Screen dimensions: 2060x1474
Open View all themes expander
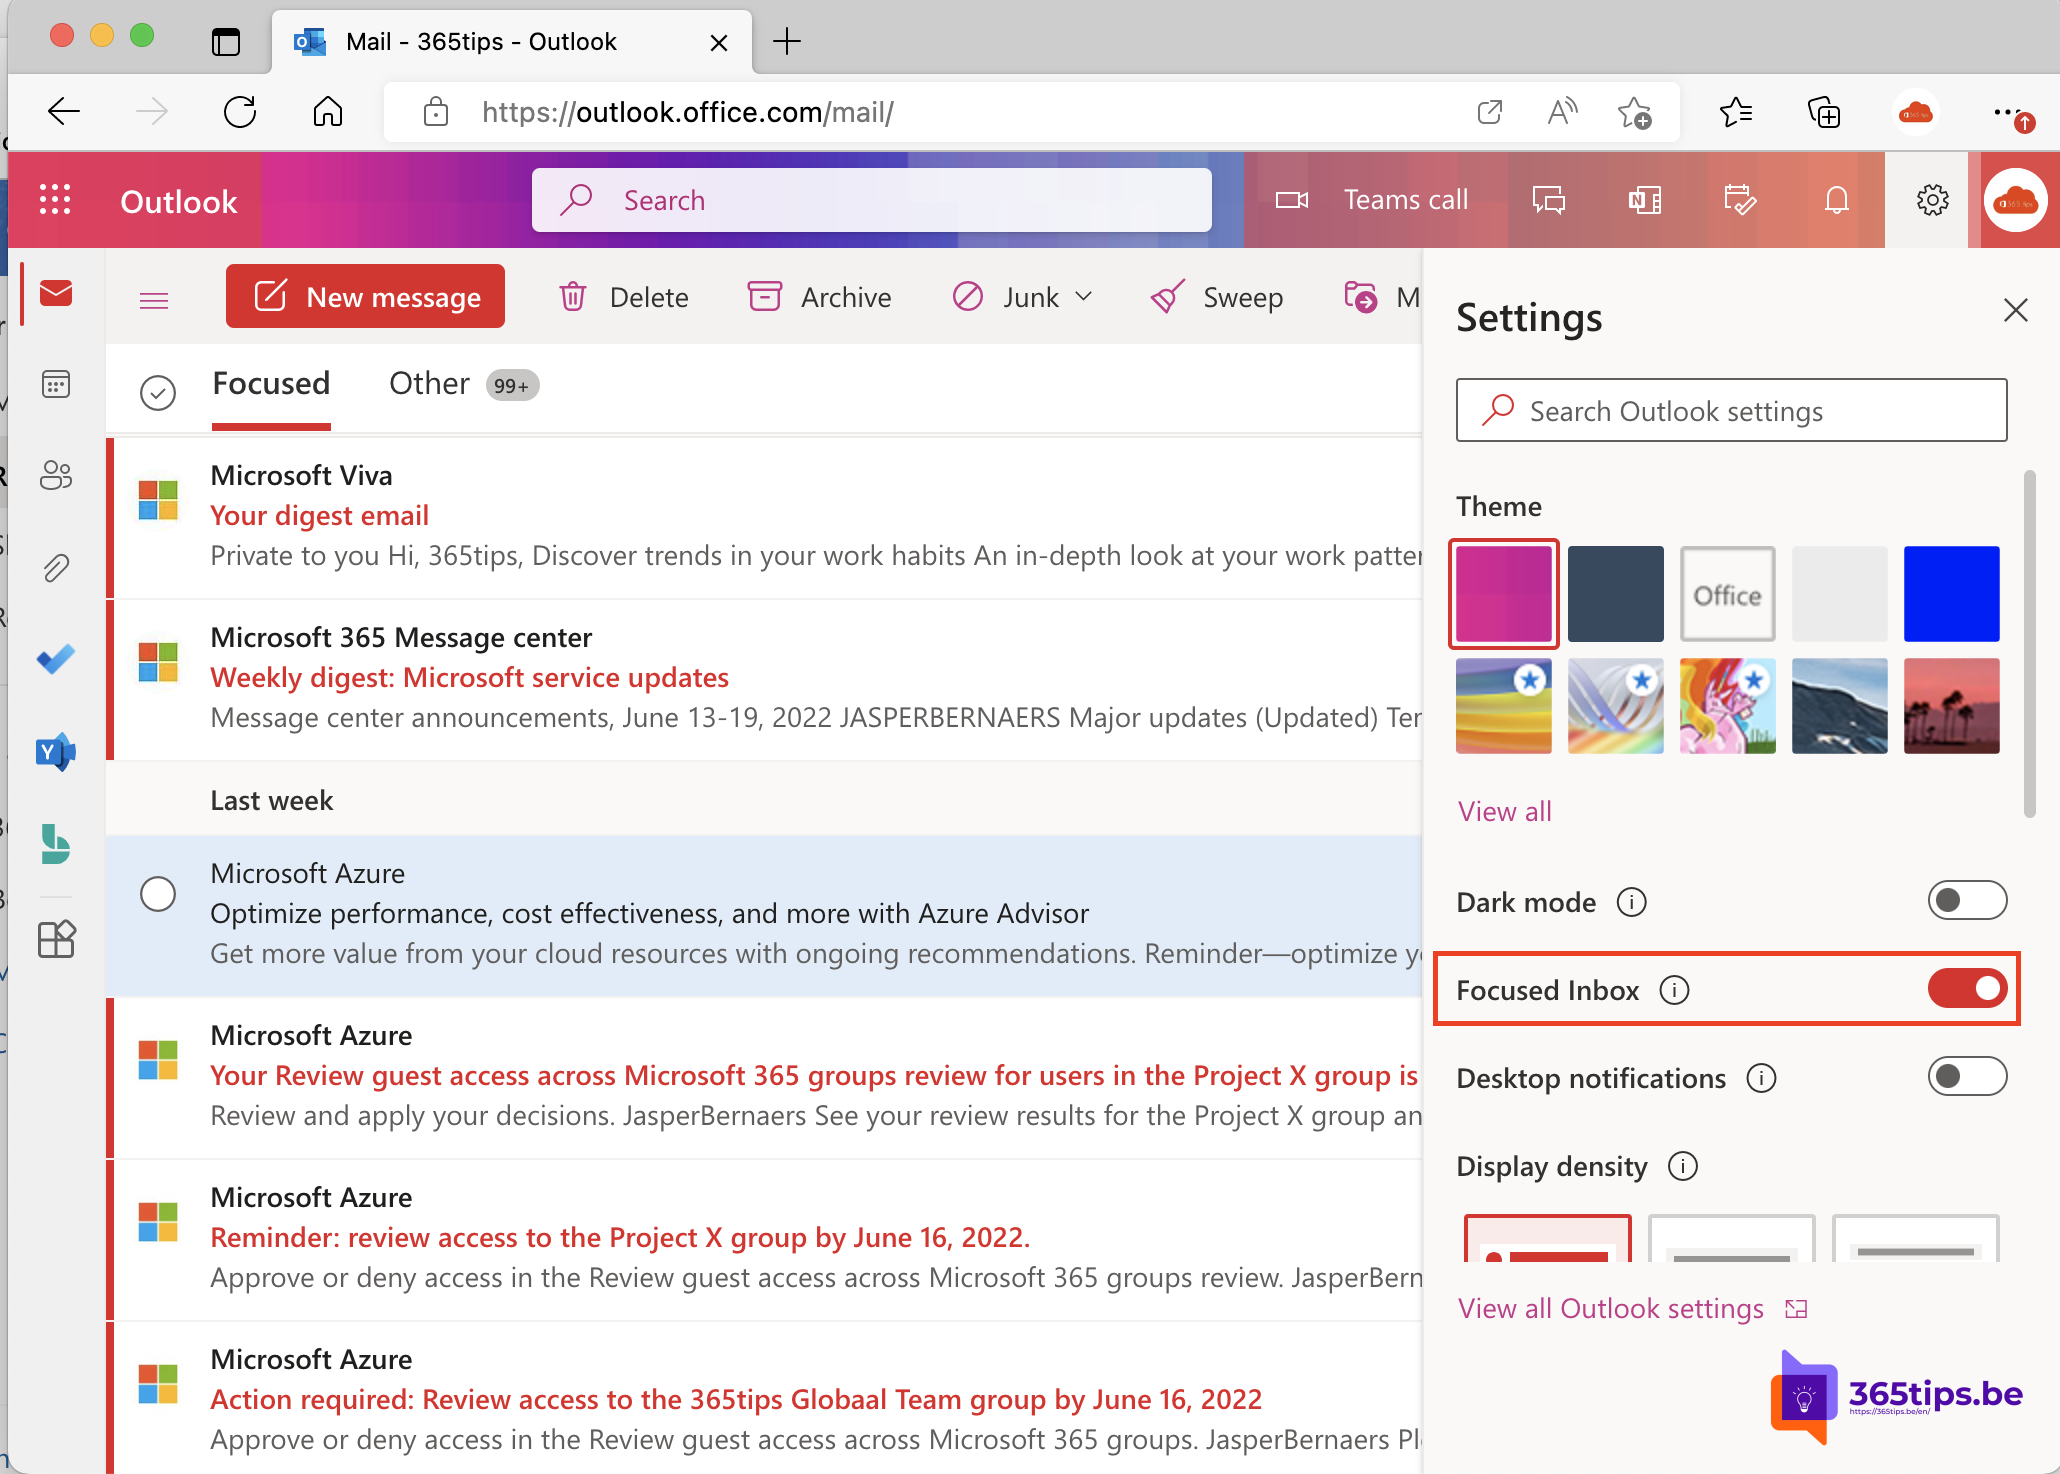[1505, 809]
